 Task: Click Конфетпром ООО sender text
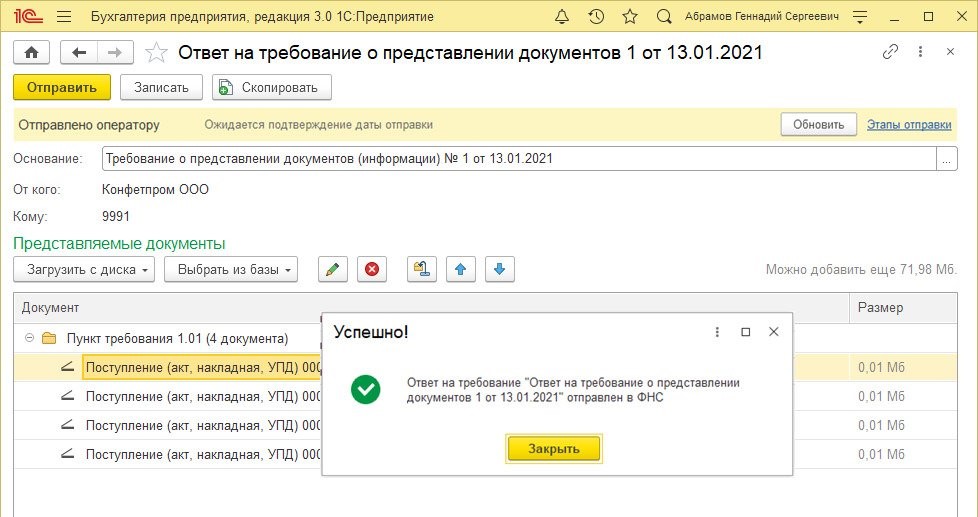point(155,190)
